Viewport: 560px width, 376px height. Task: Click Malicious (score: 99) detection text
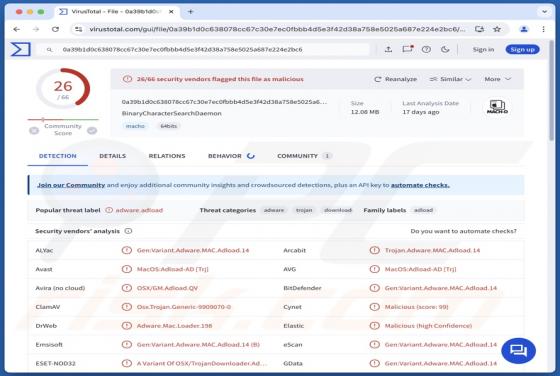pos(416,307)
